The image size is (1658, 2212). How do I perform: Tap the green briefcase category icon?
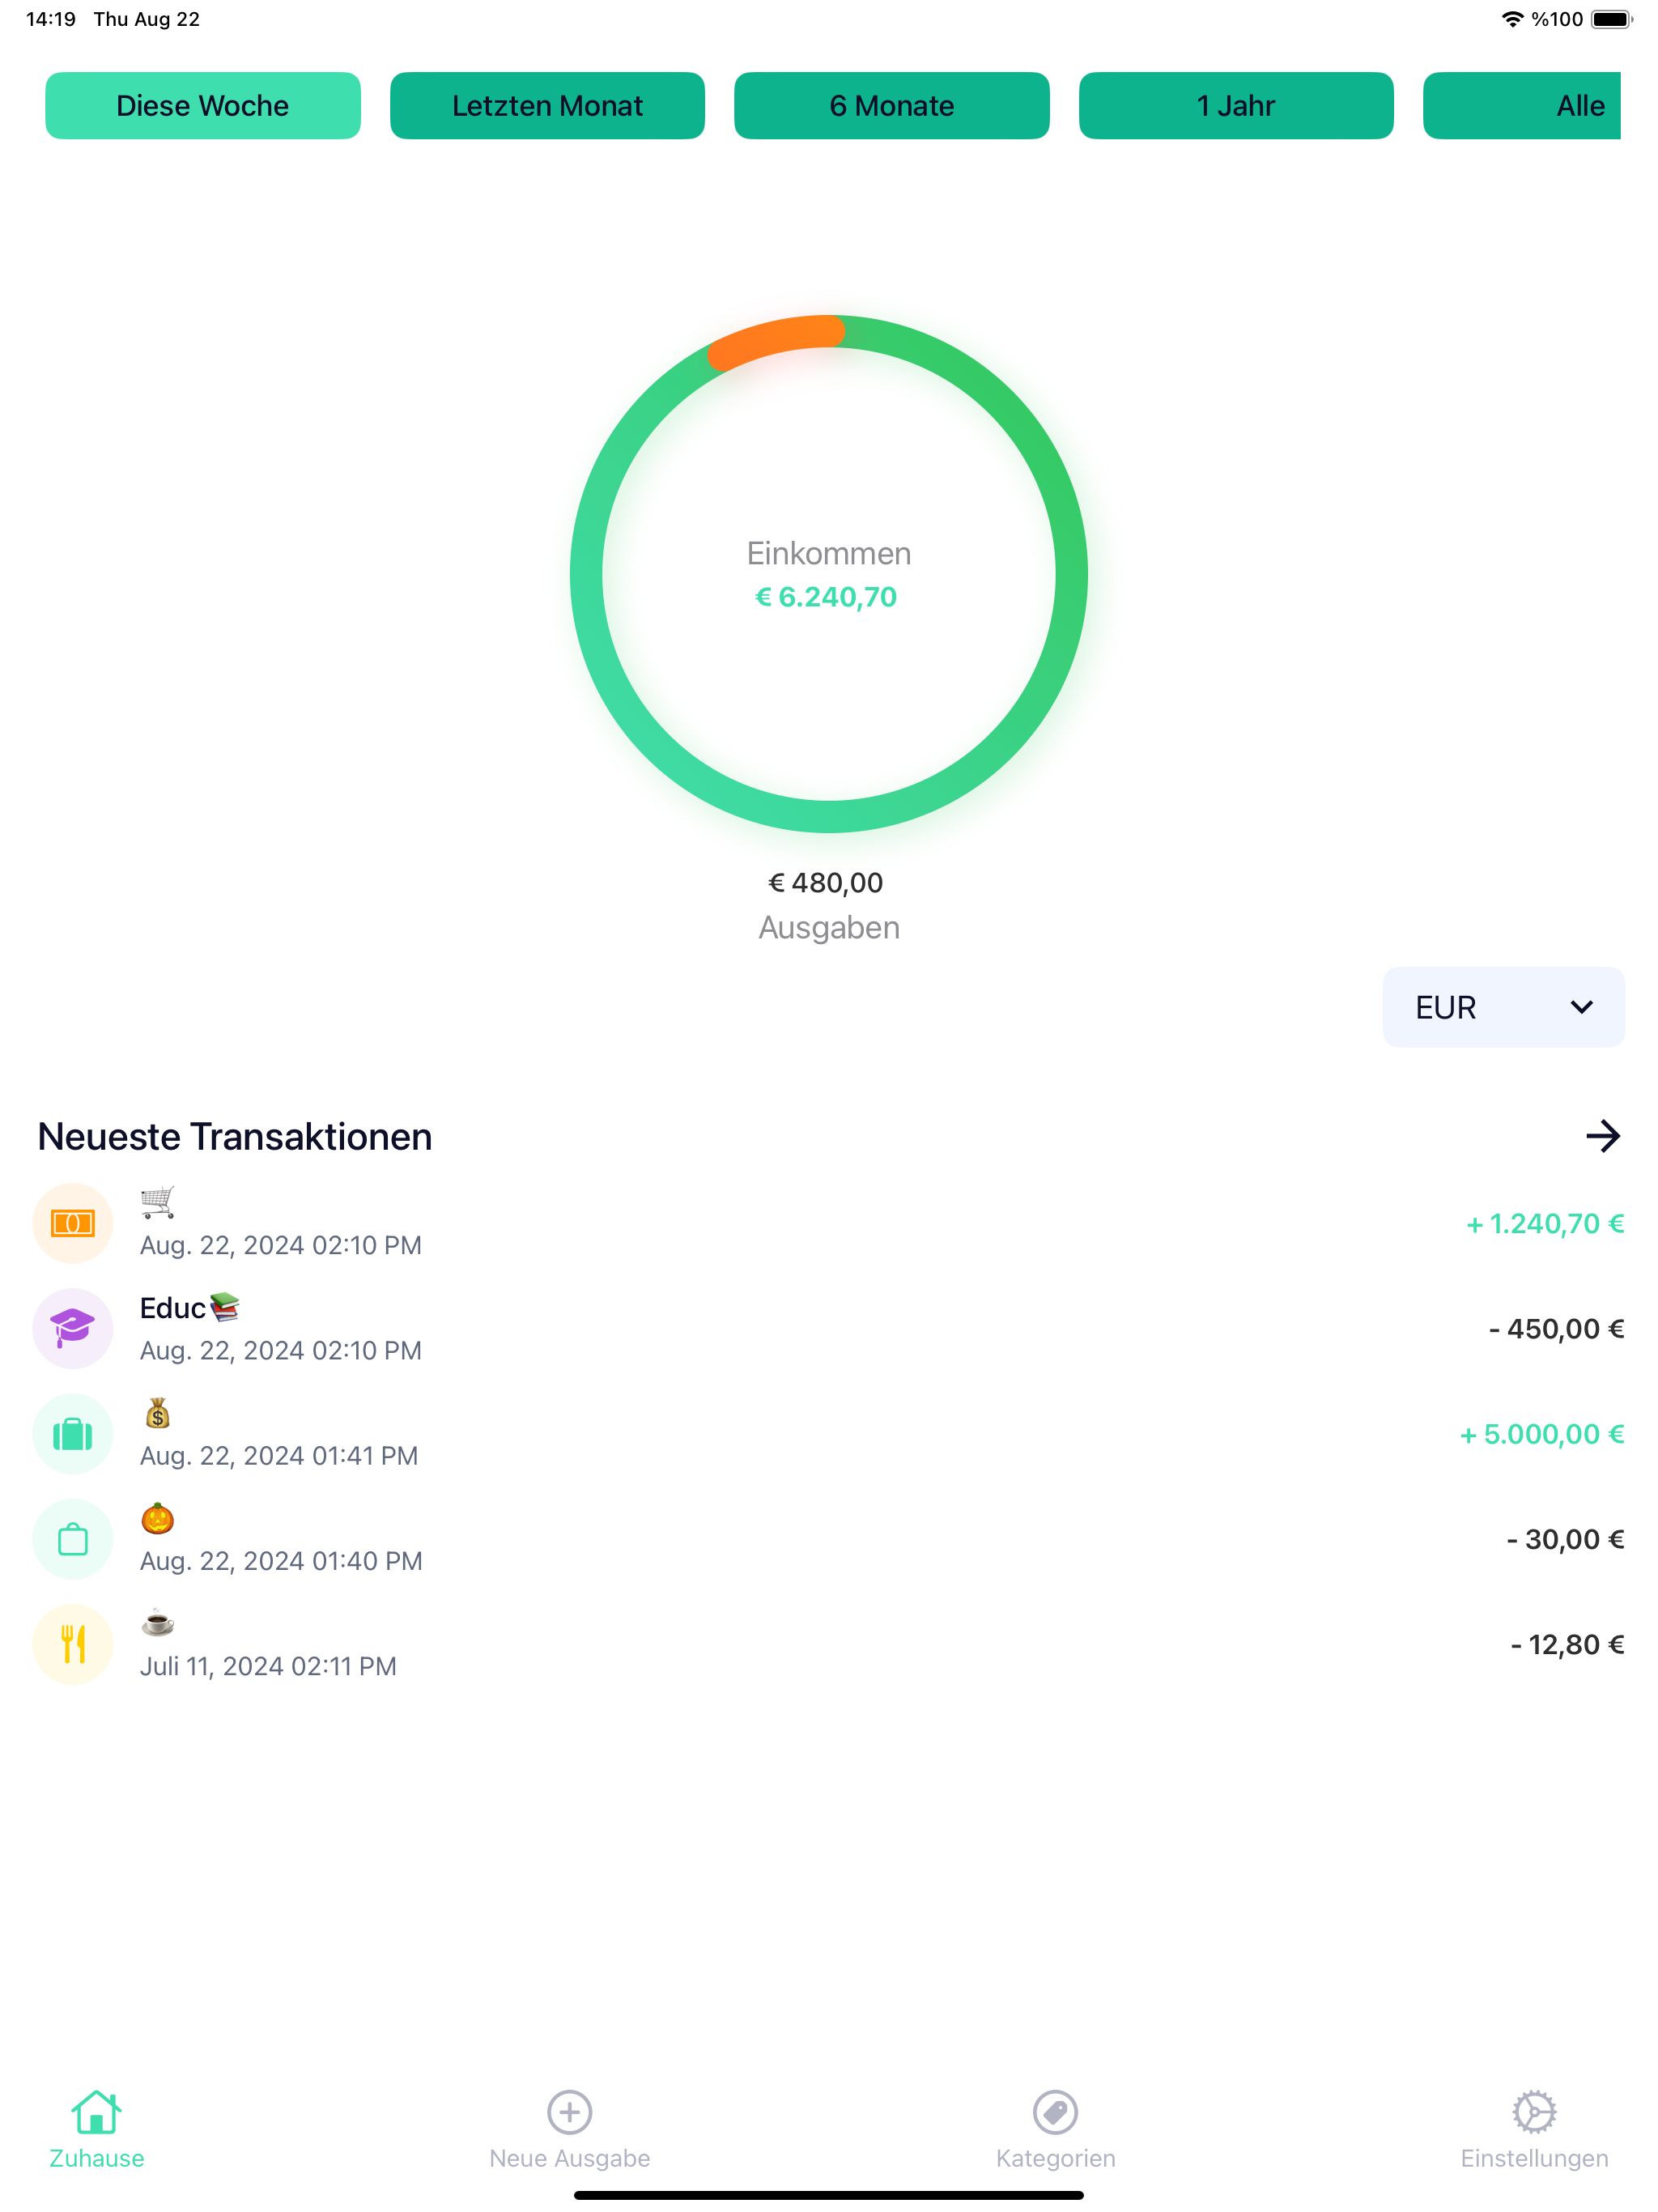(73, 1434)
